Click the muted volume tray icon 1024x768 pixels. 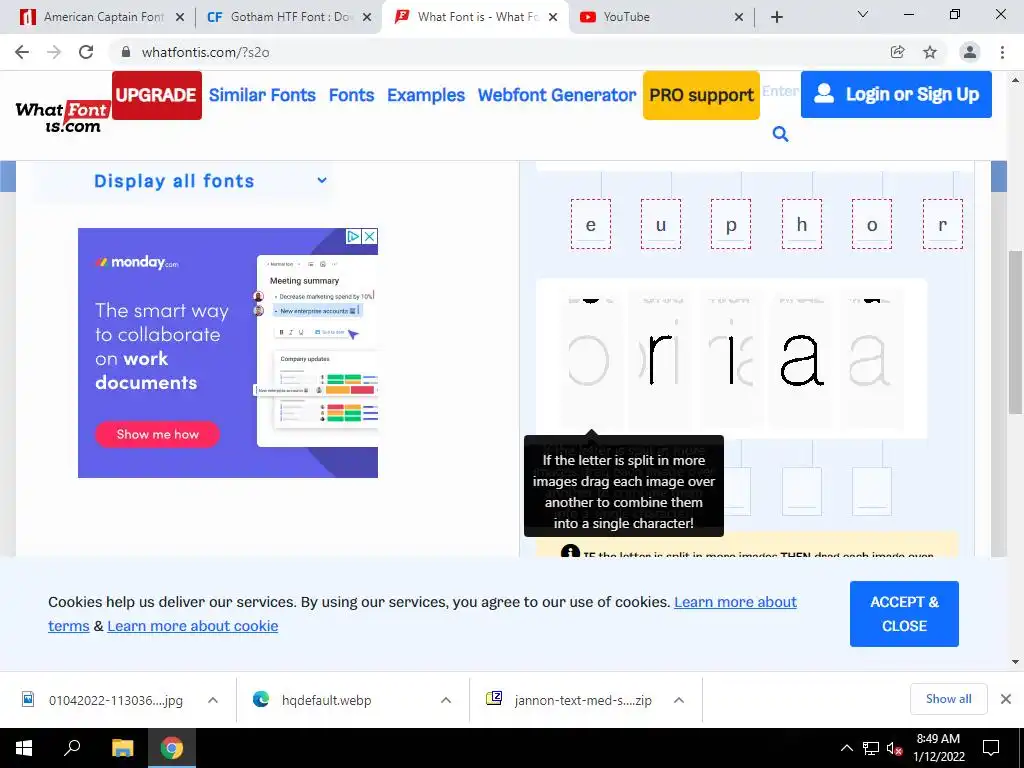tap(895, 748)
